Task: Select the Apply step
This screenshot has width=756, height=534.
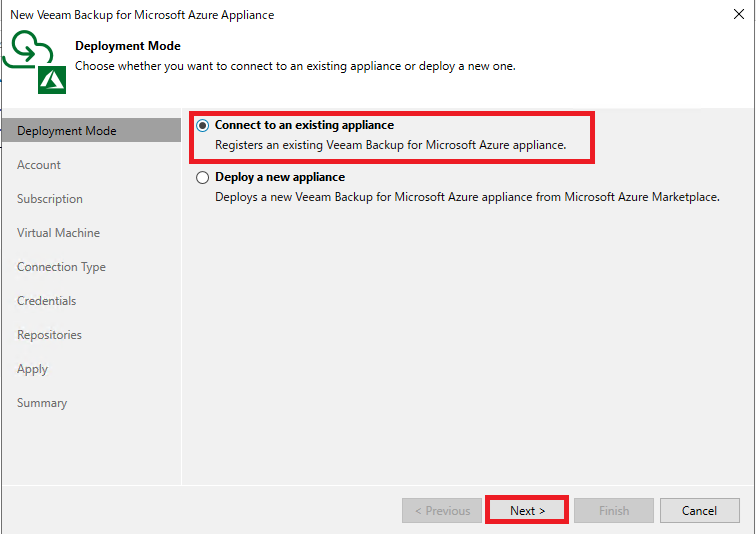Action: (32, 369)
